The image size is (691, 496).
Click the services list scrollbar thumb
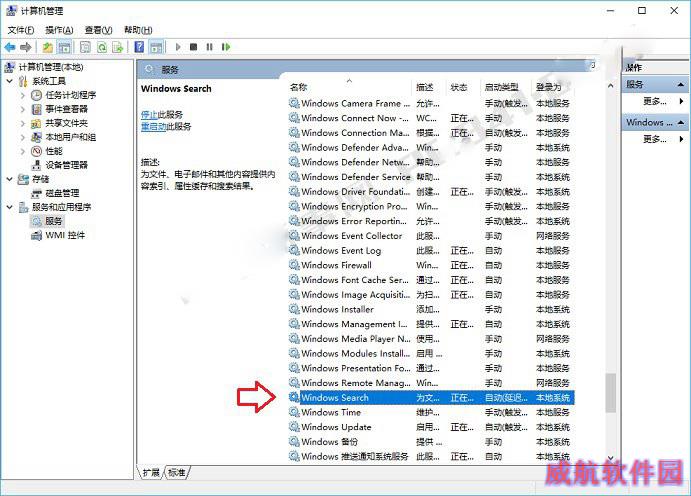[610, 393]
